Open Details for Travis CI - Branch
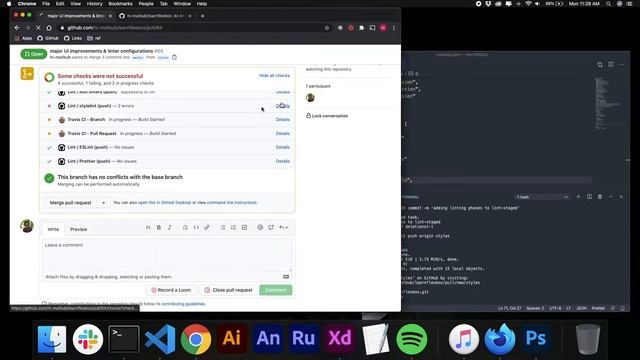640x360 pixels. (x=283, y=120)
